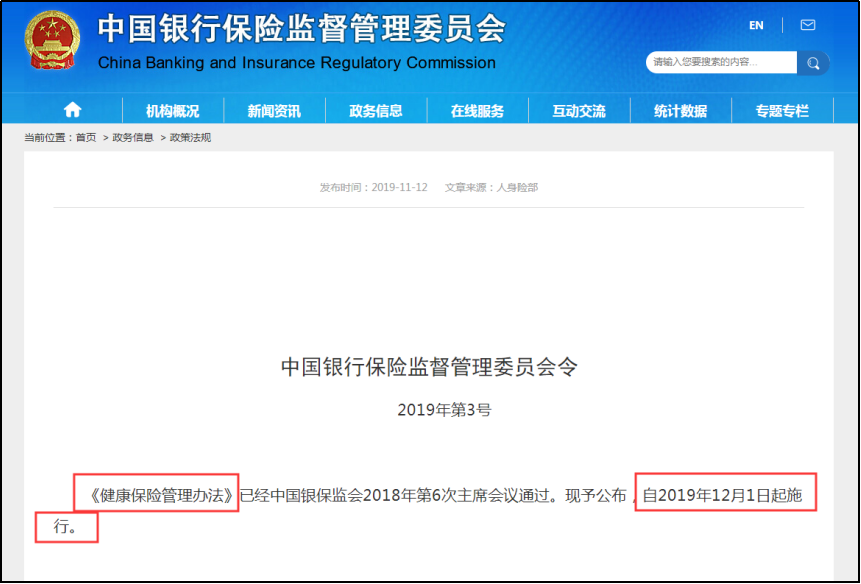The width and height of the screenshot is (861, 584).
Task: Open the 政务信息 menu
Action: click(x=376, y=111)
